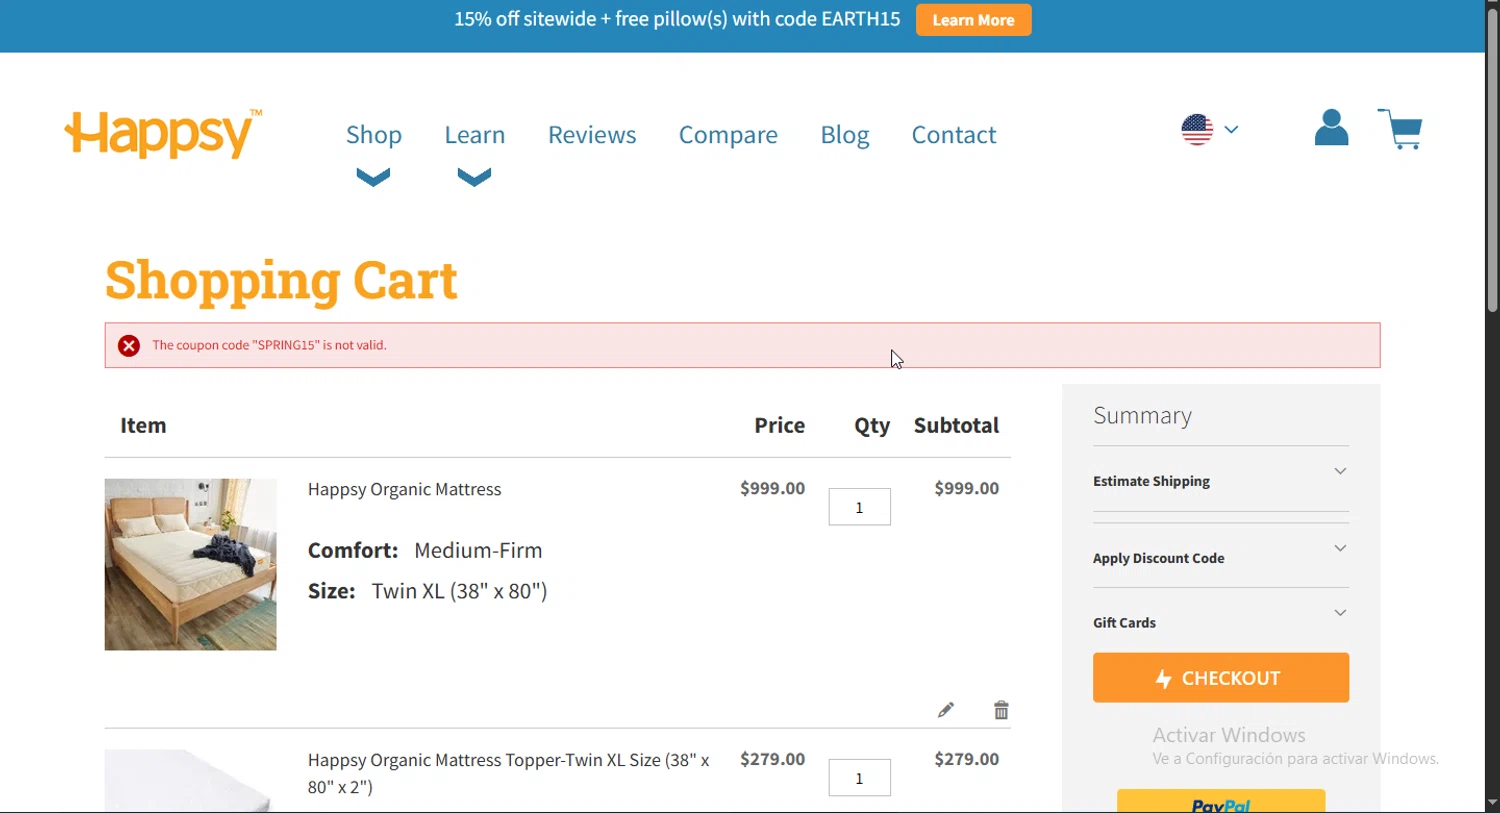The height and width of the screenshot is (813, 1500).
Task: Pay with the PayPal button
Action: tap(1221, 801)
